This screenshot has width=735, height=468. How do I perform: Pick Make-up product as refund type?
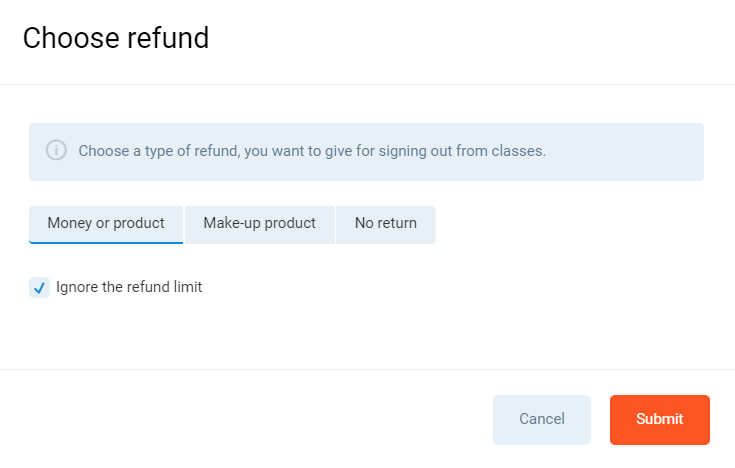259,224
